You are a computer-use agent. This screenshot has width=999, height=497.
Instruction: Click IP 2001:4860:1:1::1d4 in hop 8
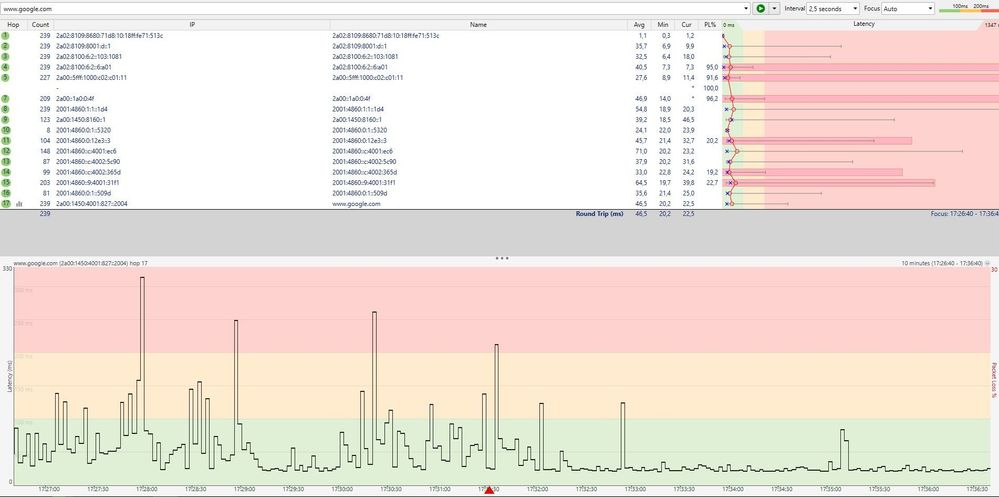click(x=82, y=109)
